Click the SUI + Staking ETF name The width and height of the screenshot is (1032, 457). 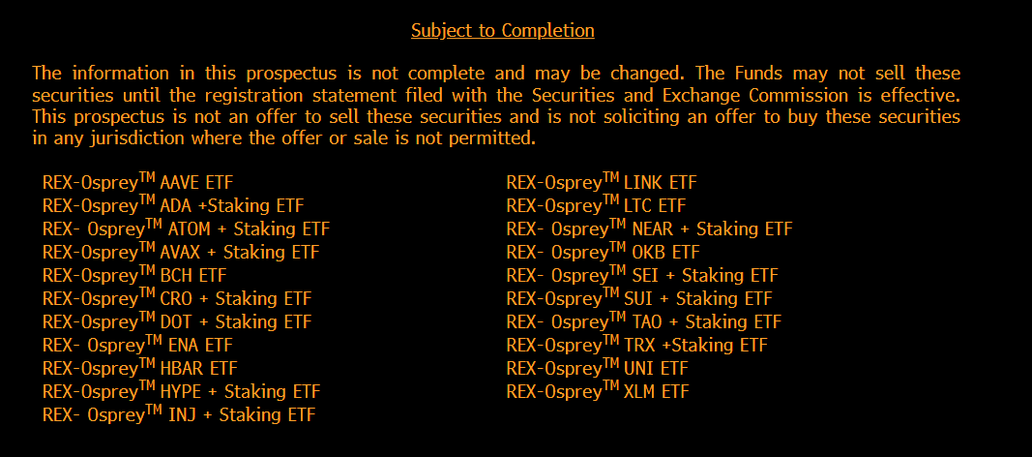point(639,298)
